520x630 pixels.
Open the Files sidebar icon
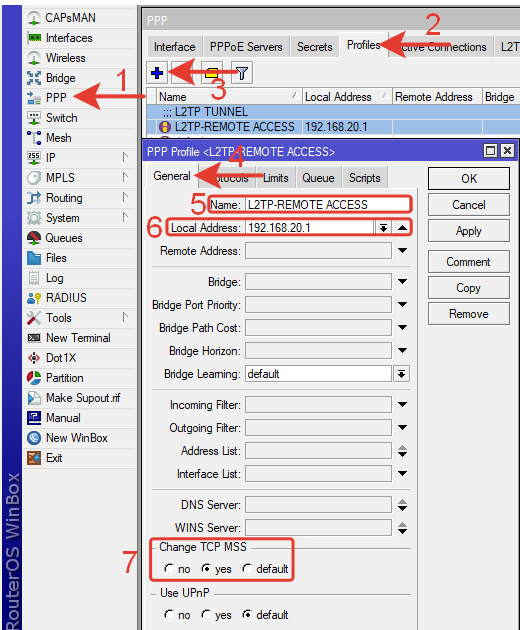[34, 258]
